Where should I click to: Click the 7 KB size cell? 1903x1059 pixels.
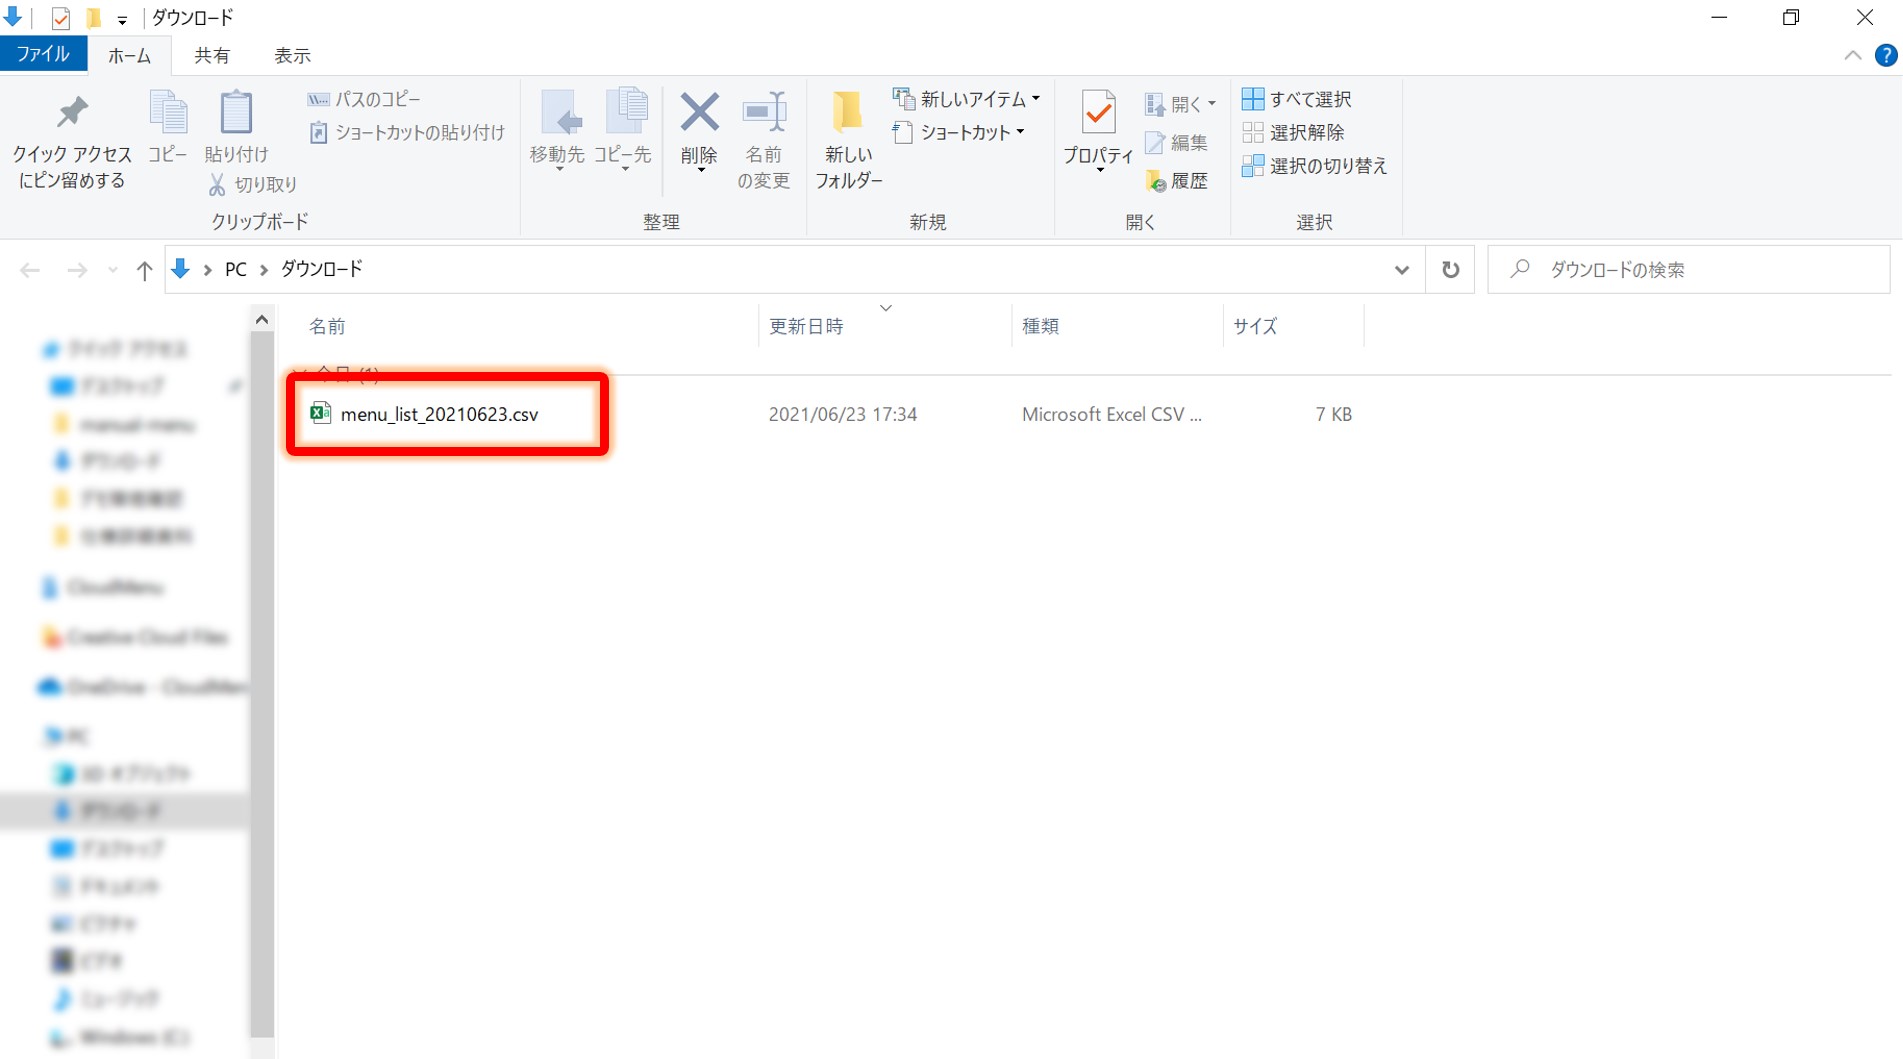(x=1333, y=414)
